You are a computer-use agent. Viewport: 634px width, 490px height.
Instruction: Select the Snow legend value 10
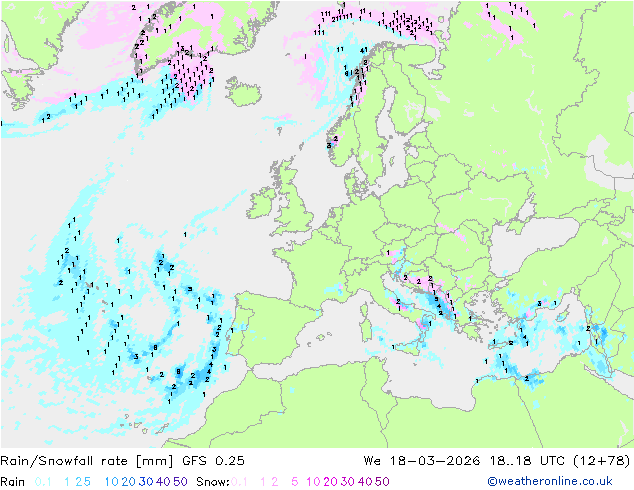[313, 482]
